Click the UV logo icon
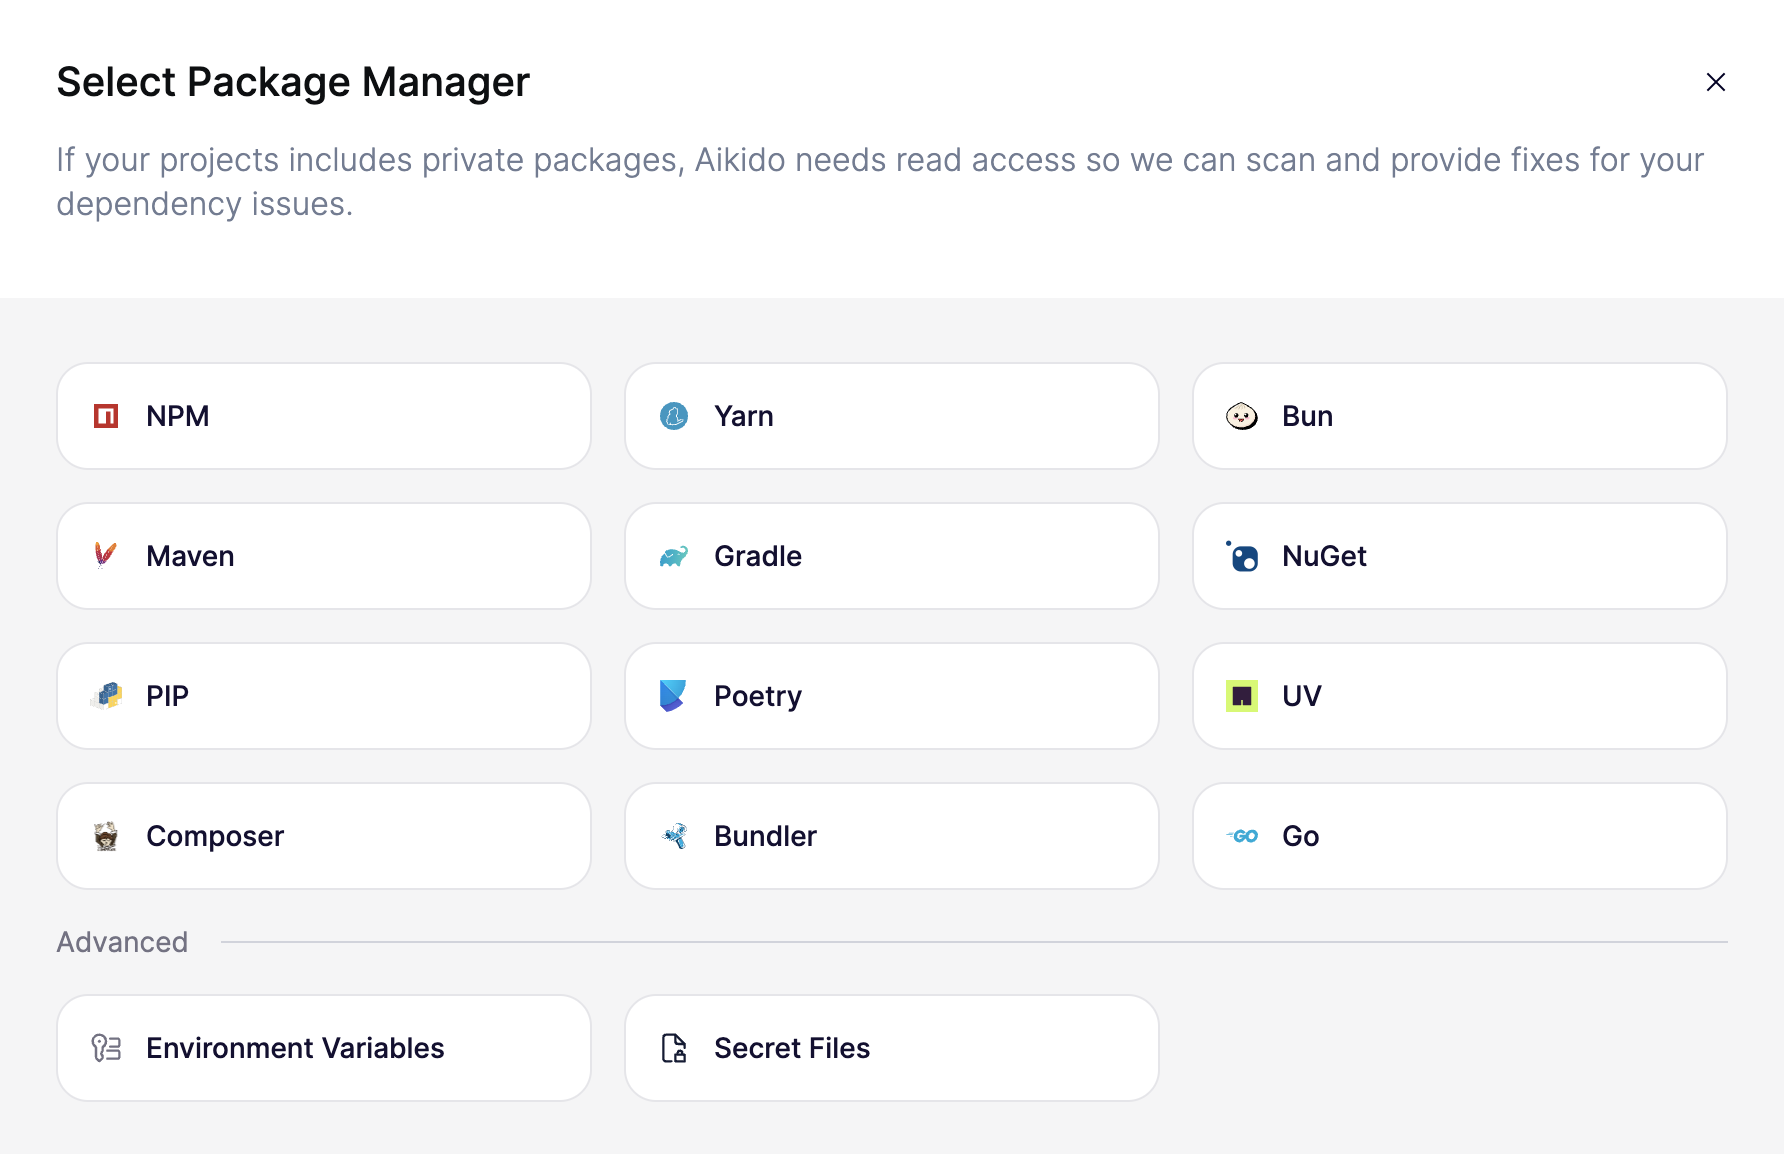The image size is (1784, 1154). point(1242,696)
